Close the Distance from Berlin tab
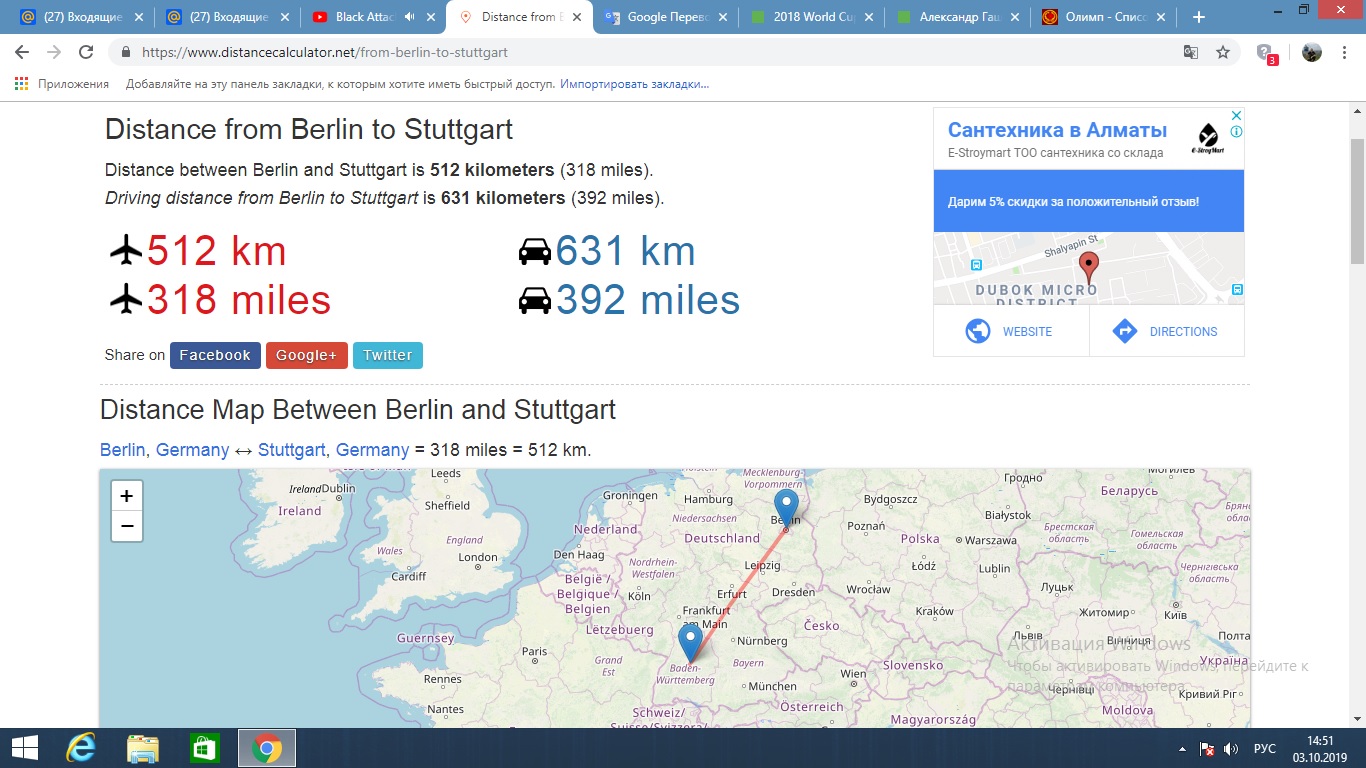 pyautogui.click(x=576, y=17)
